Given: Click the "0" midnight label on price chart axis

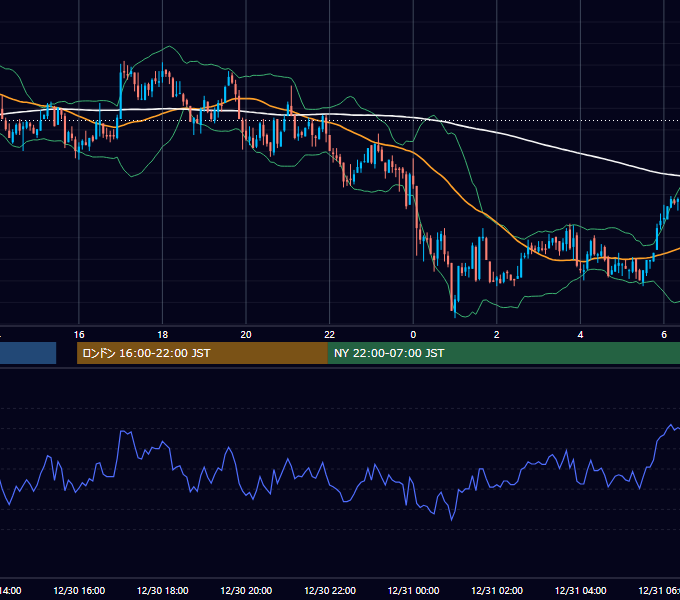Looking at the screenshot, I should click(x=413, y=334).
